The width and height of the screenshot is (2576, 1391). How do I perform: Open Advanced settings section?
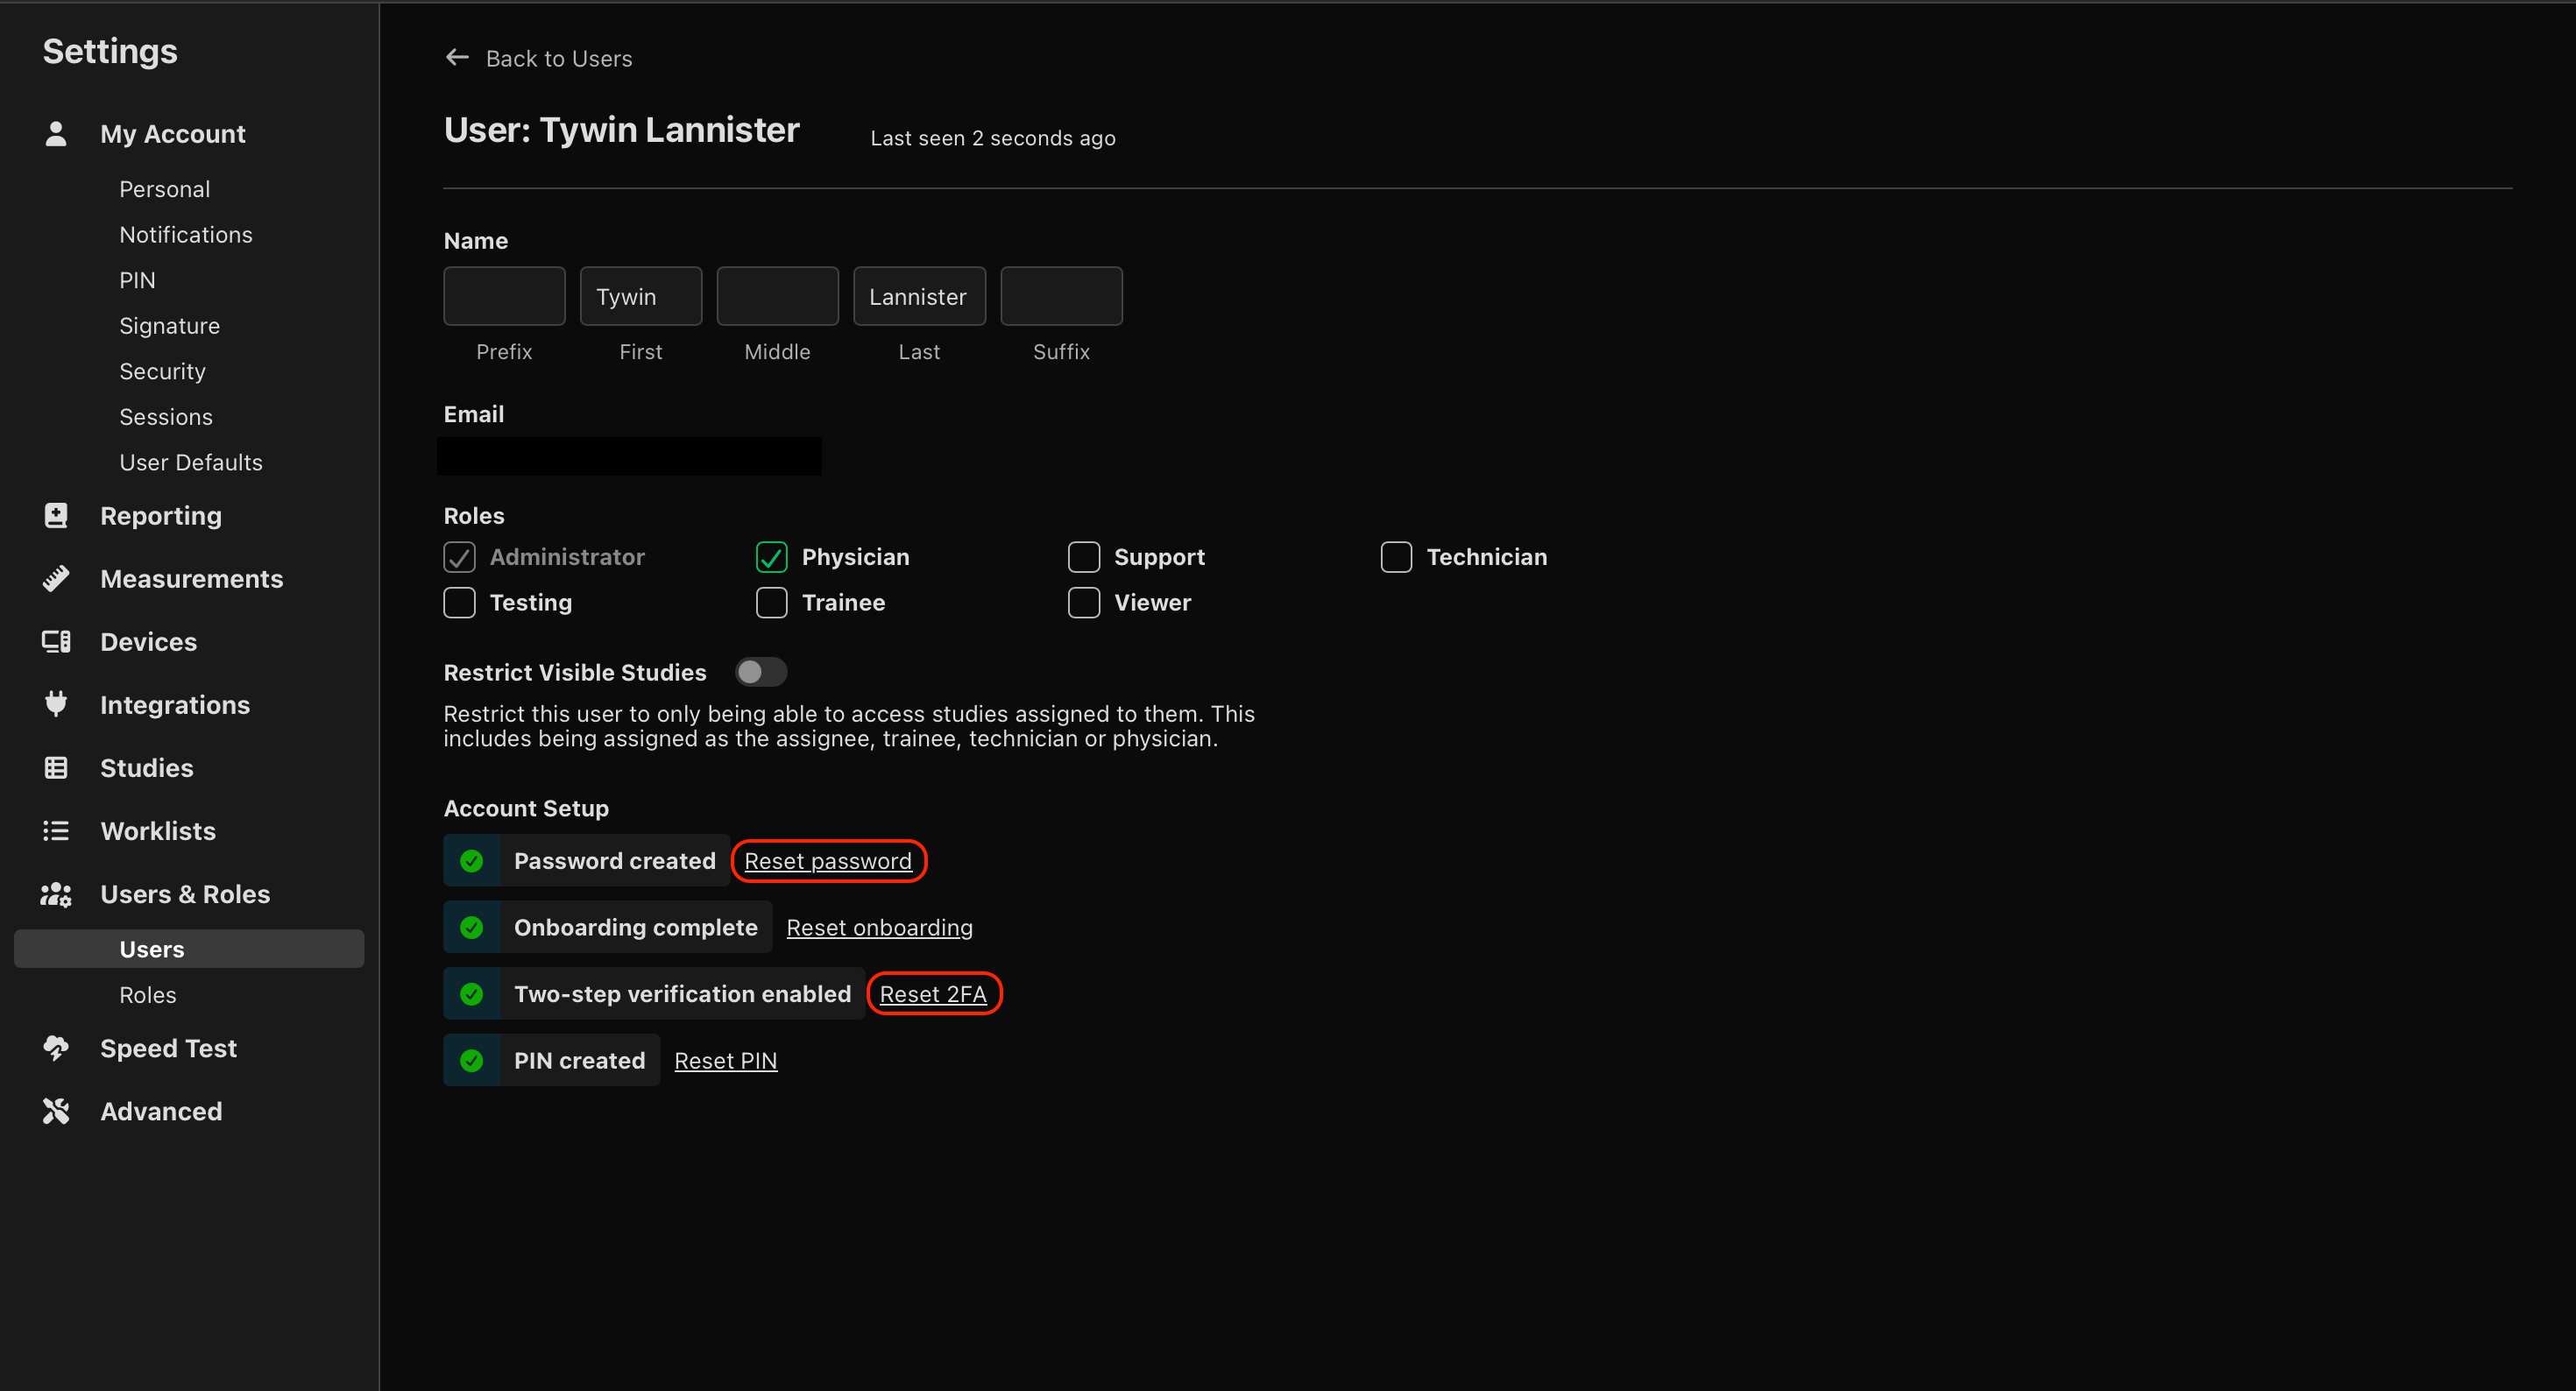click(161, 1111)
